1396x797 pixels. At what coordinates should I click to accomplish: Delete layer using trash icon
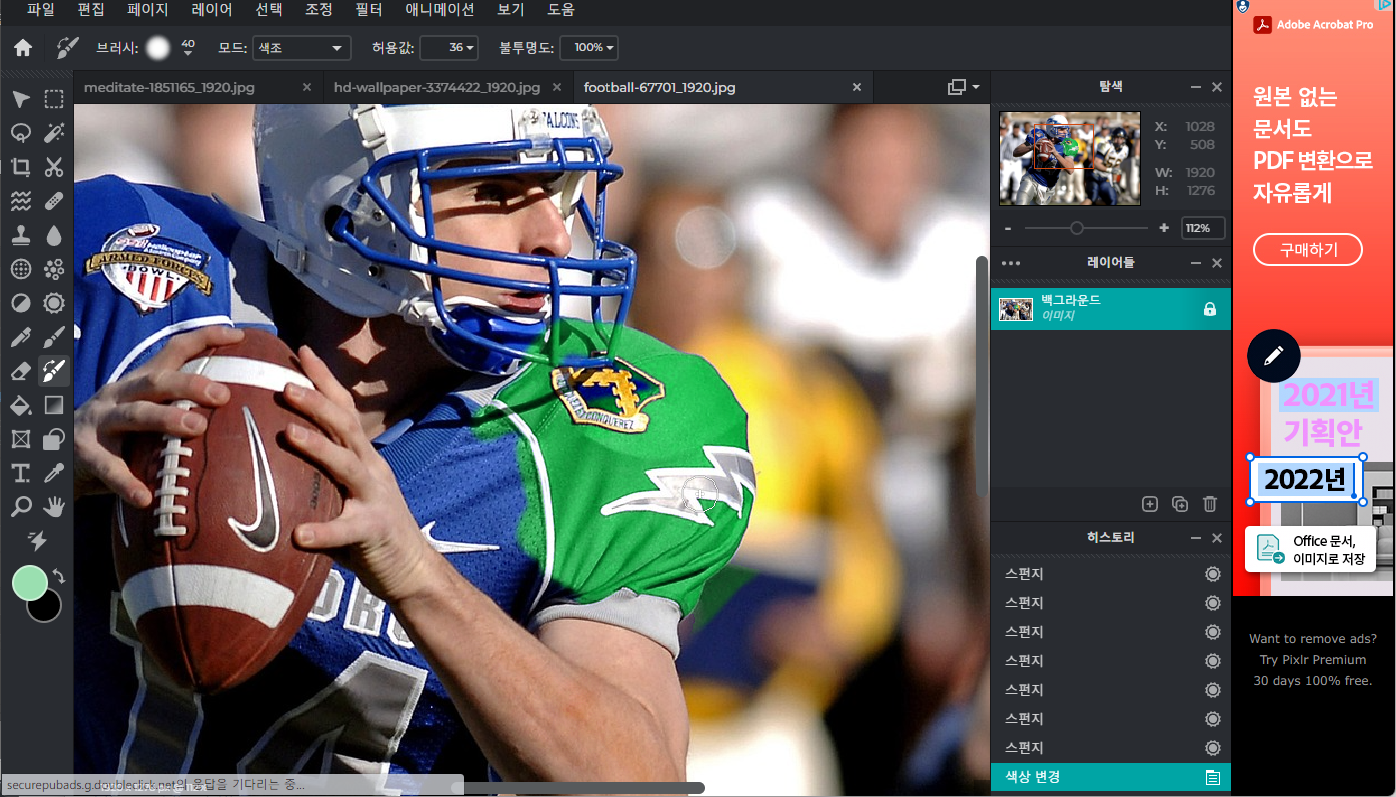click(1210, 504)
